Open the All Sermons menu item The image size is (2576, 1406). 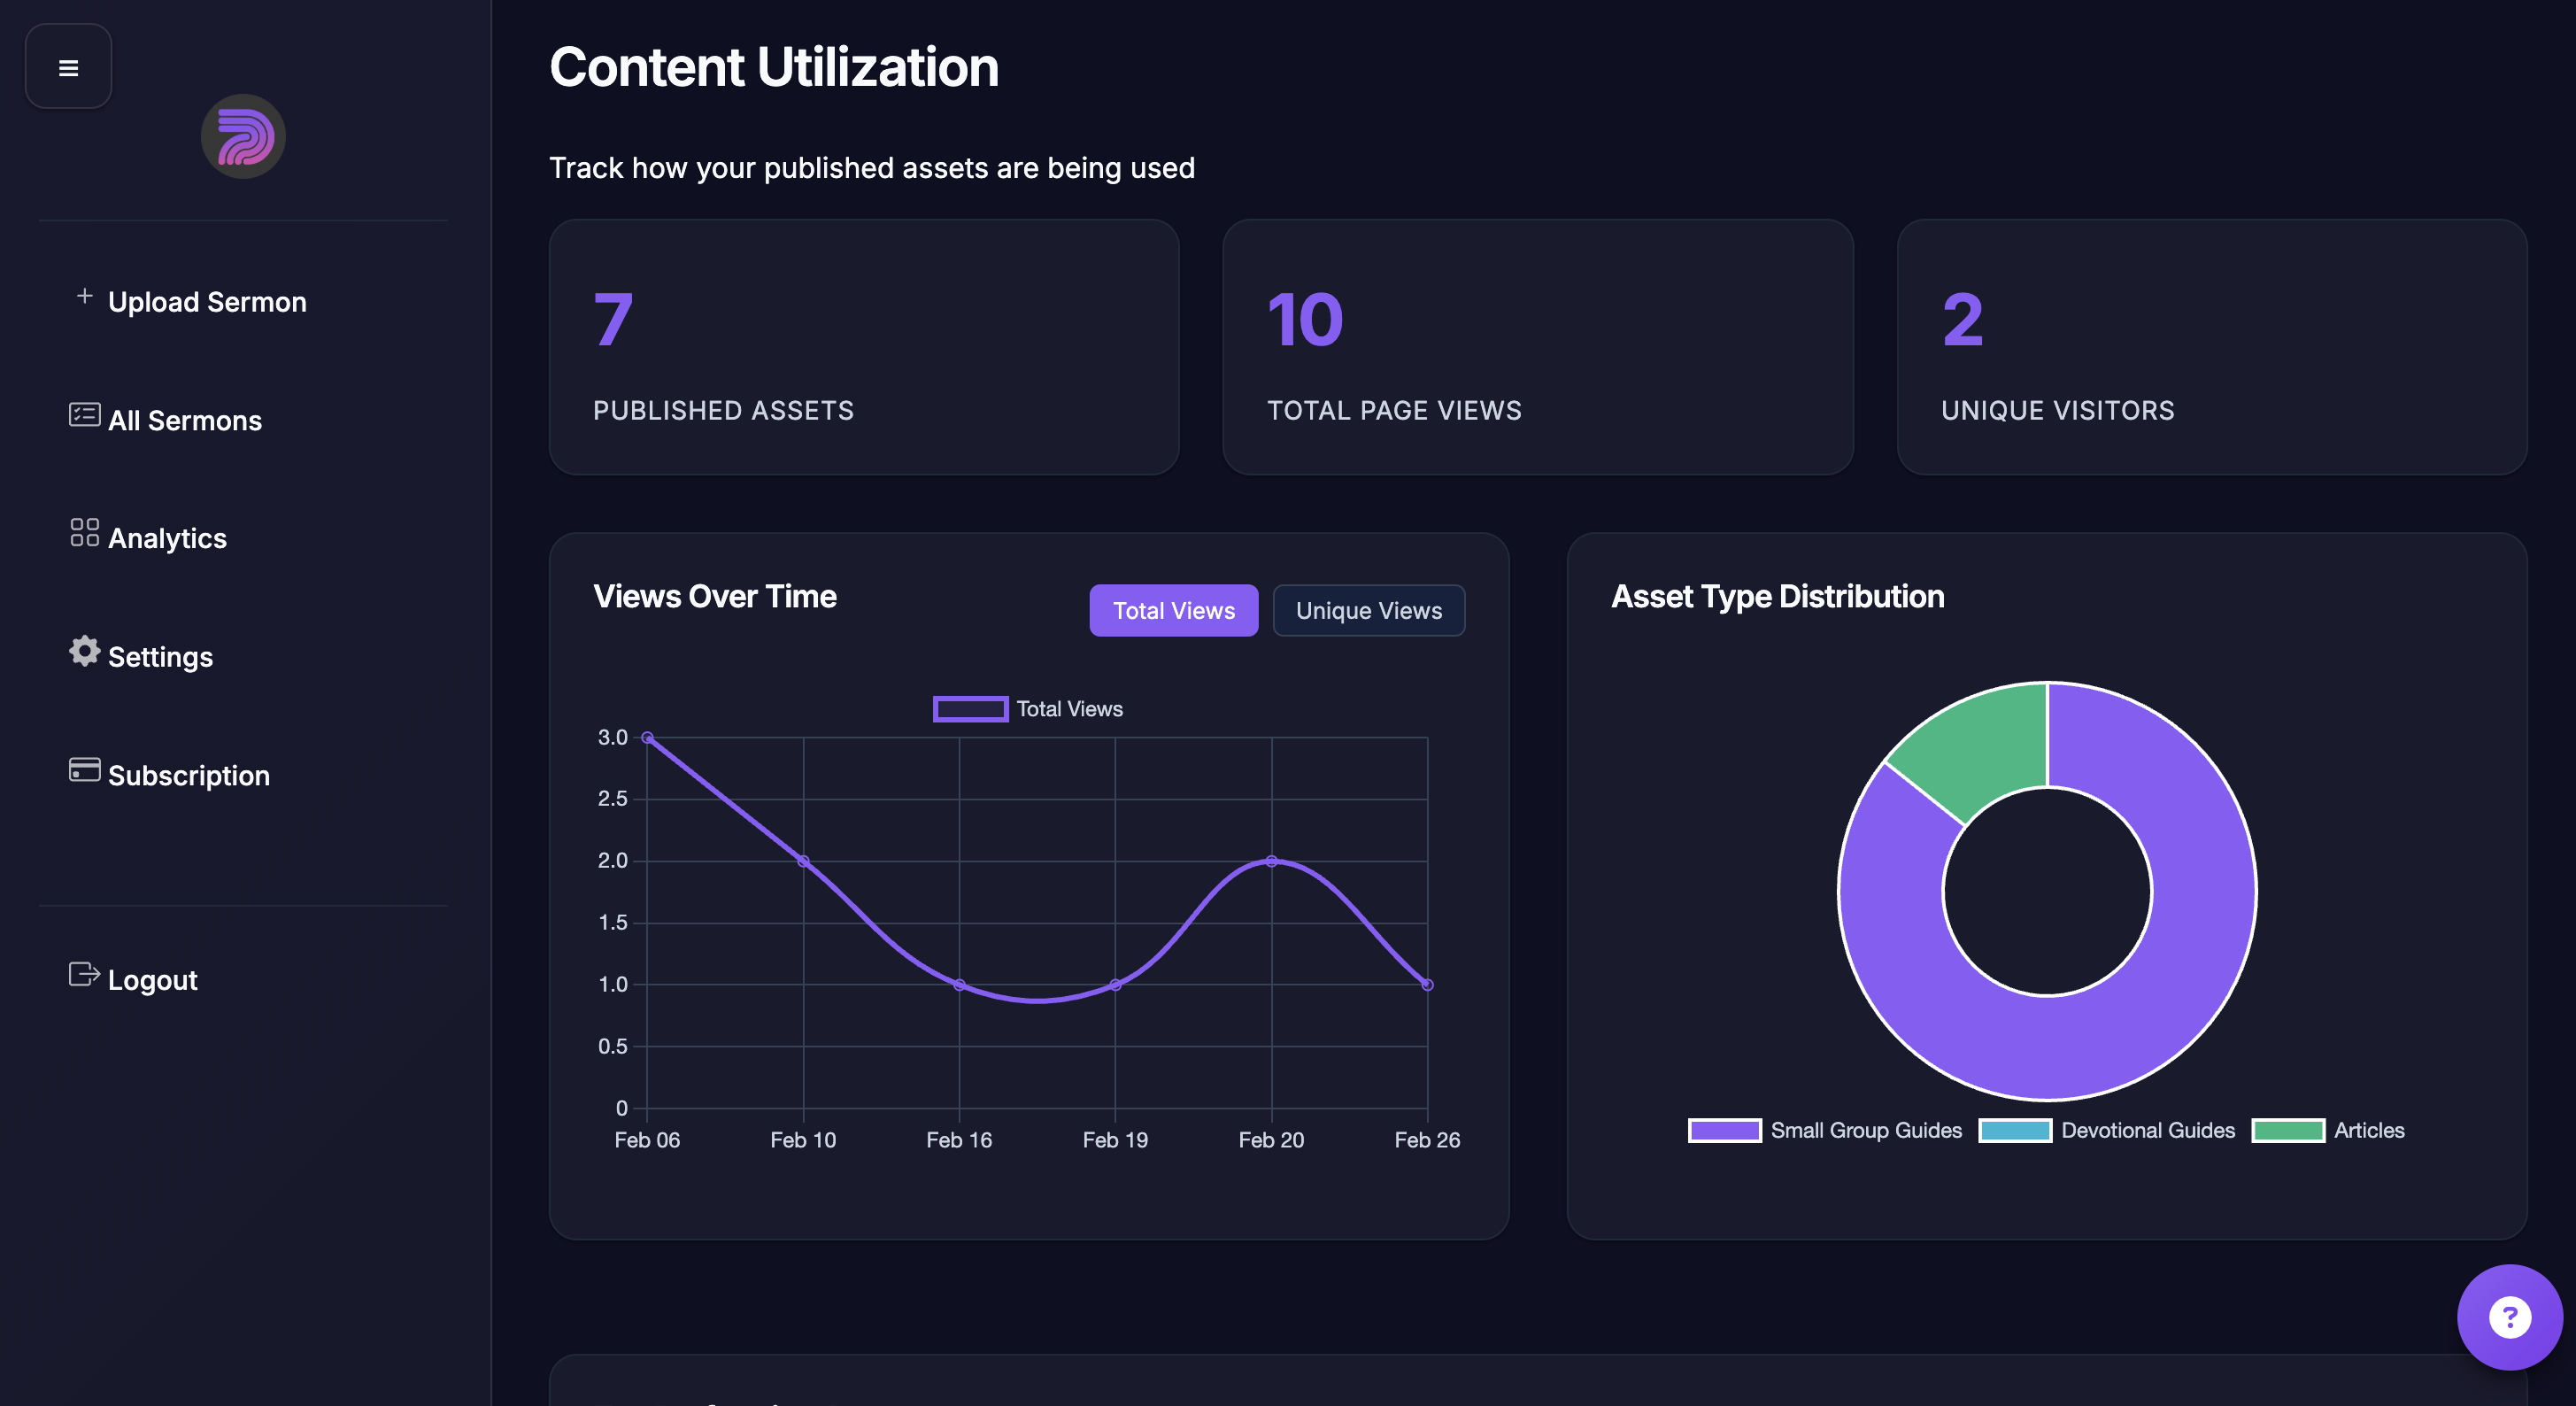[185, 420]
